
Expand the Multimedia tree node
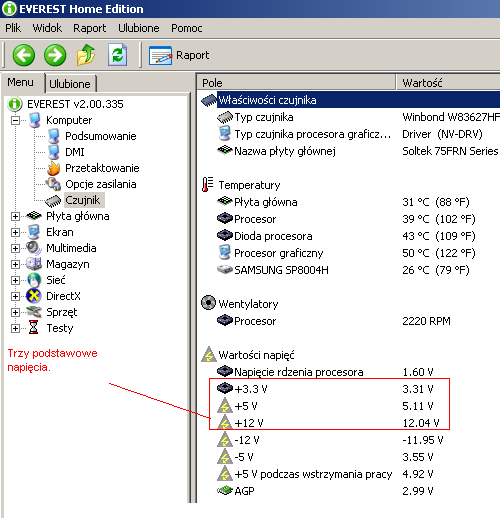(15, 248)
